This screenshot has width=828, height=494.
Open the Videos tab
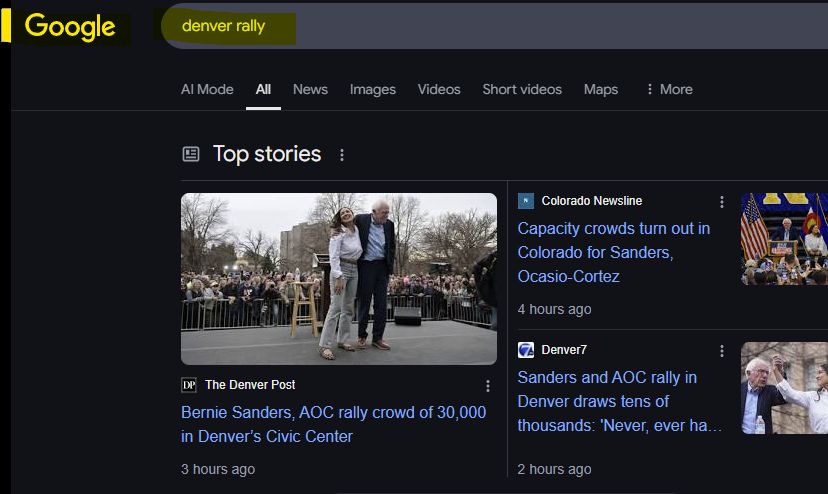click(x=439, y=89)
